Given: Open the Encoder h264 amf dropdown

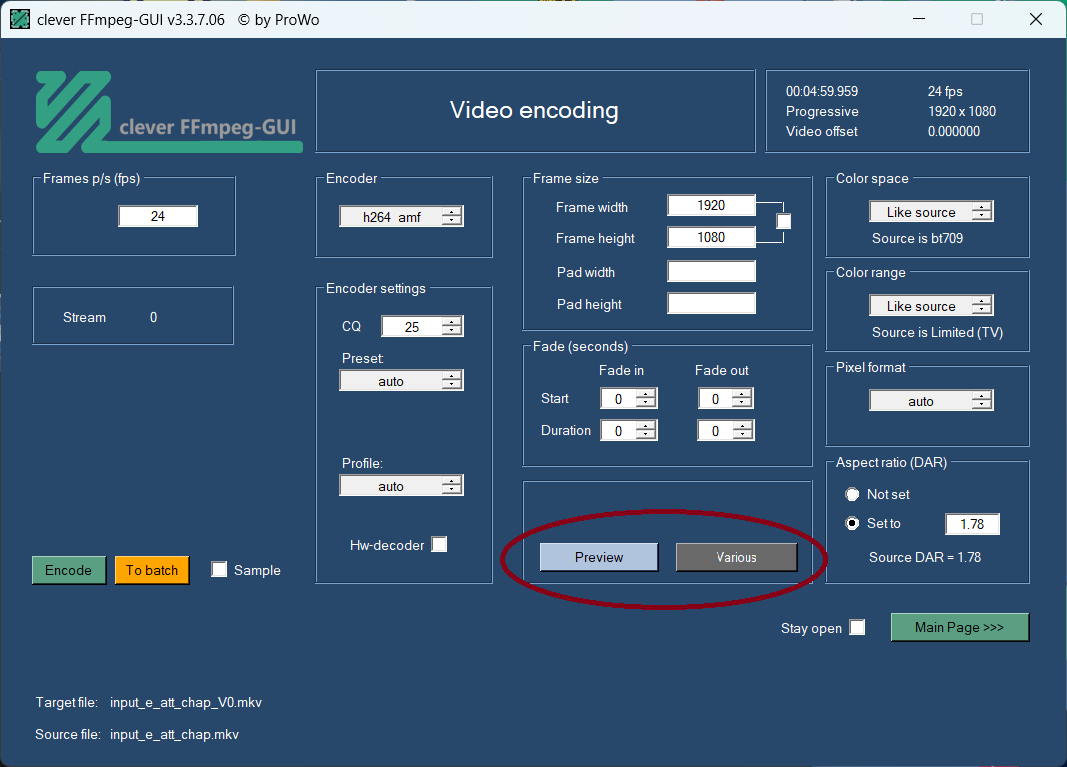Looking at the screenshot, I should click(401, 216).
